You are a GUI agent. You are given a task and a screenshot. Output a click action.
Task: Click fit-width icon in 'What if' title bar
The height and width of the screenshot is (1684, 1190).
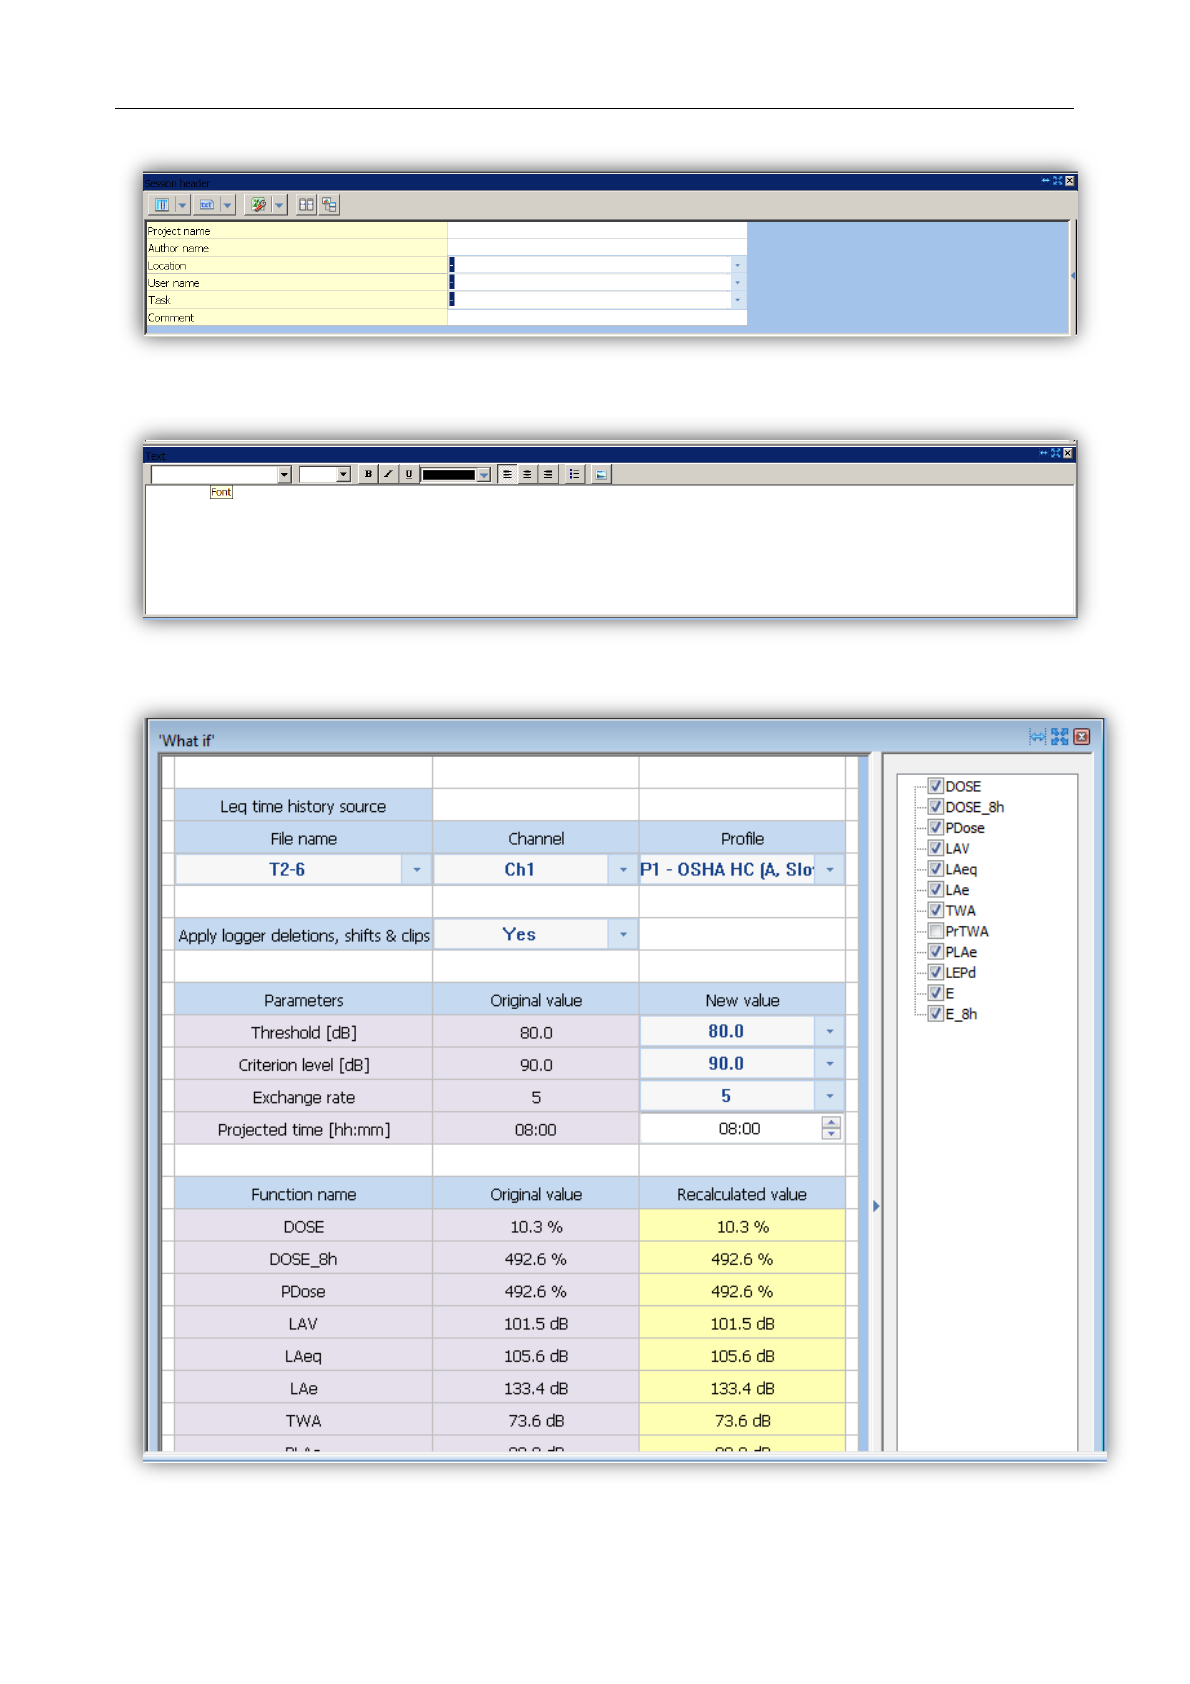(x=1037, y=737)
